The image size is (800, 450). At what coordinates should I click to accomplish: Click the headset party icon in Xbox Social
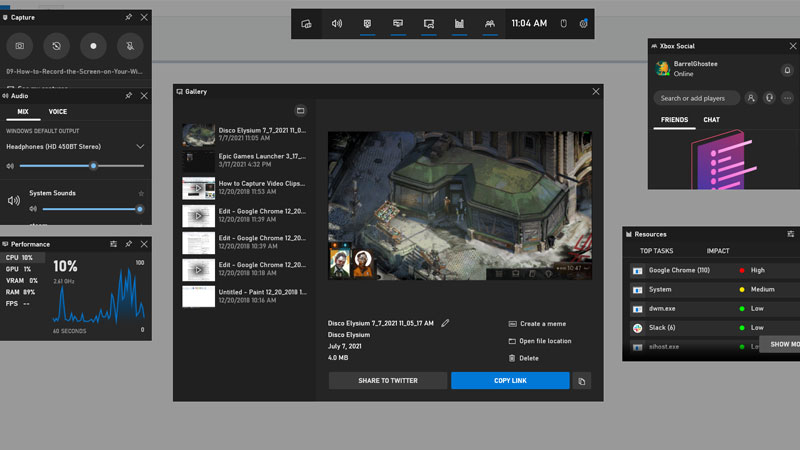[769, 98]
